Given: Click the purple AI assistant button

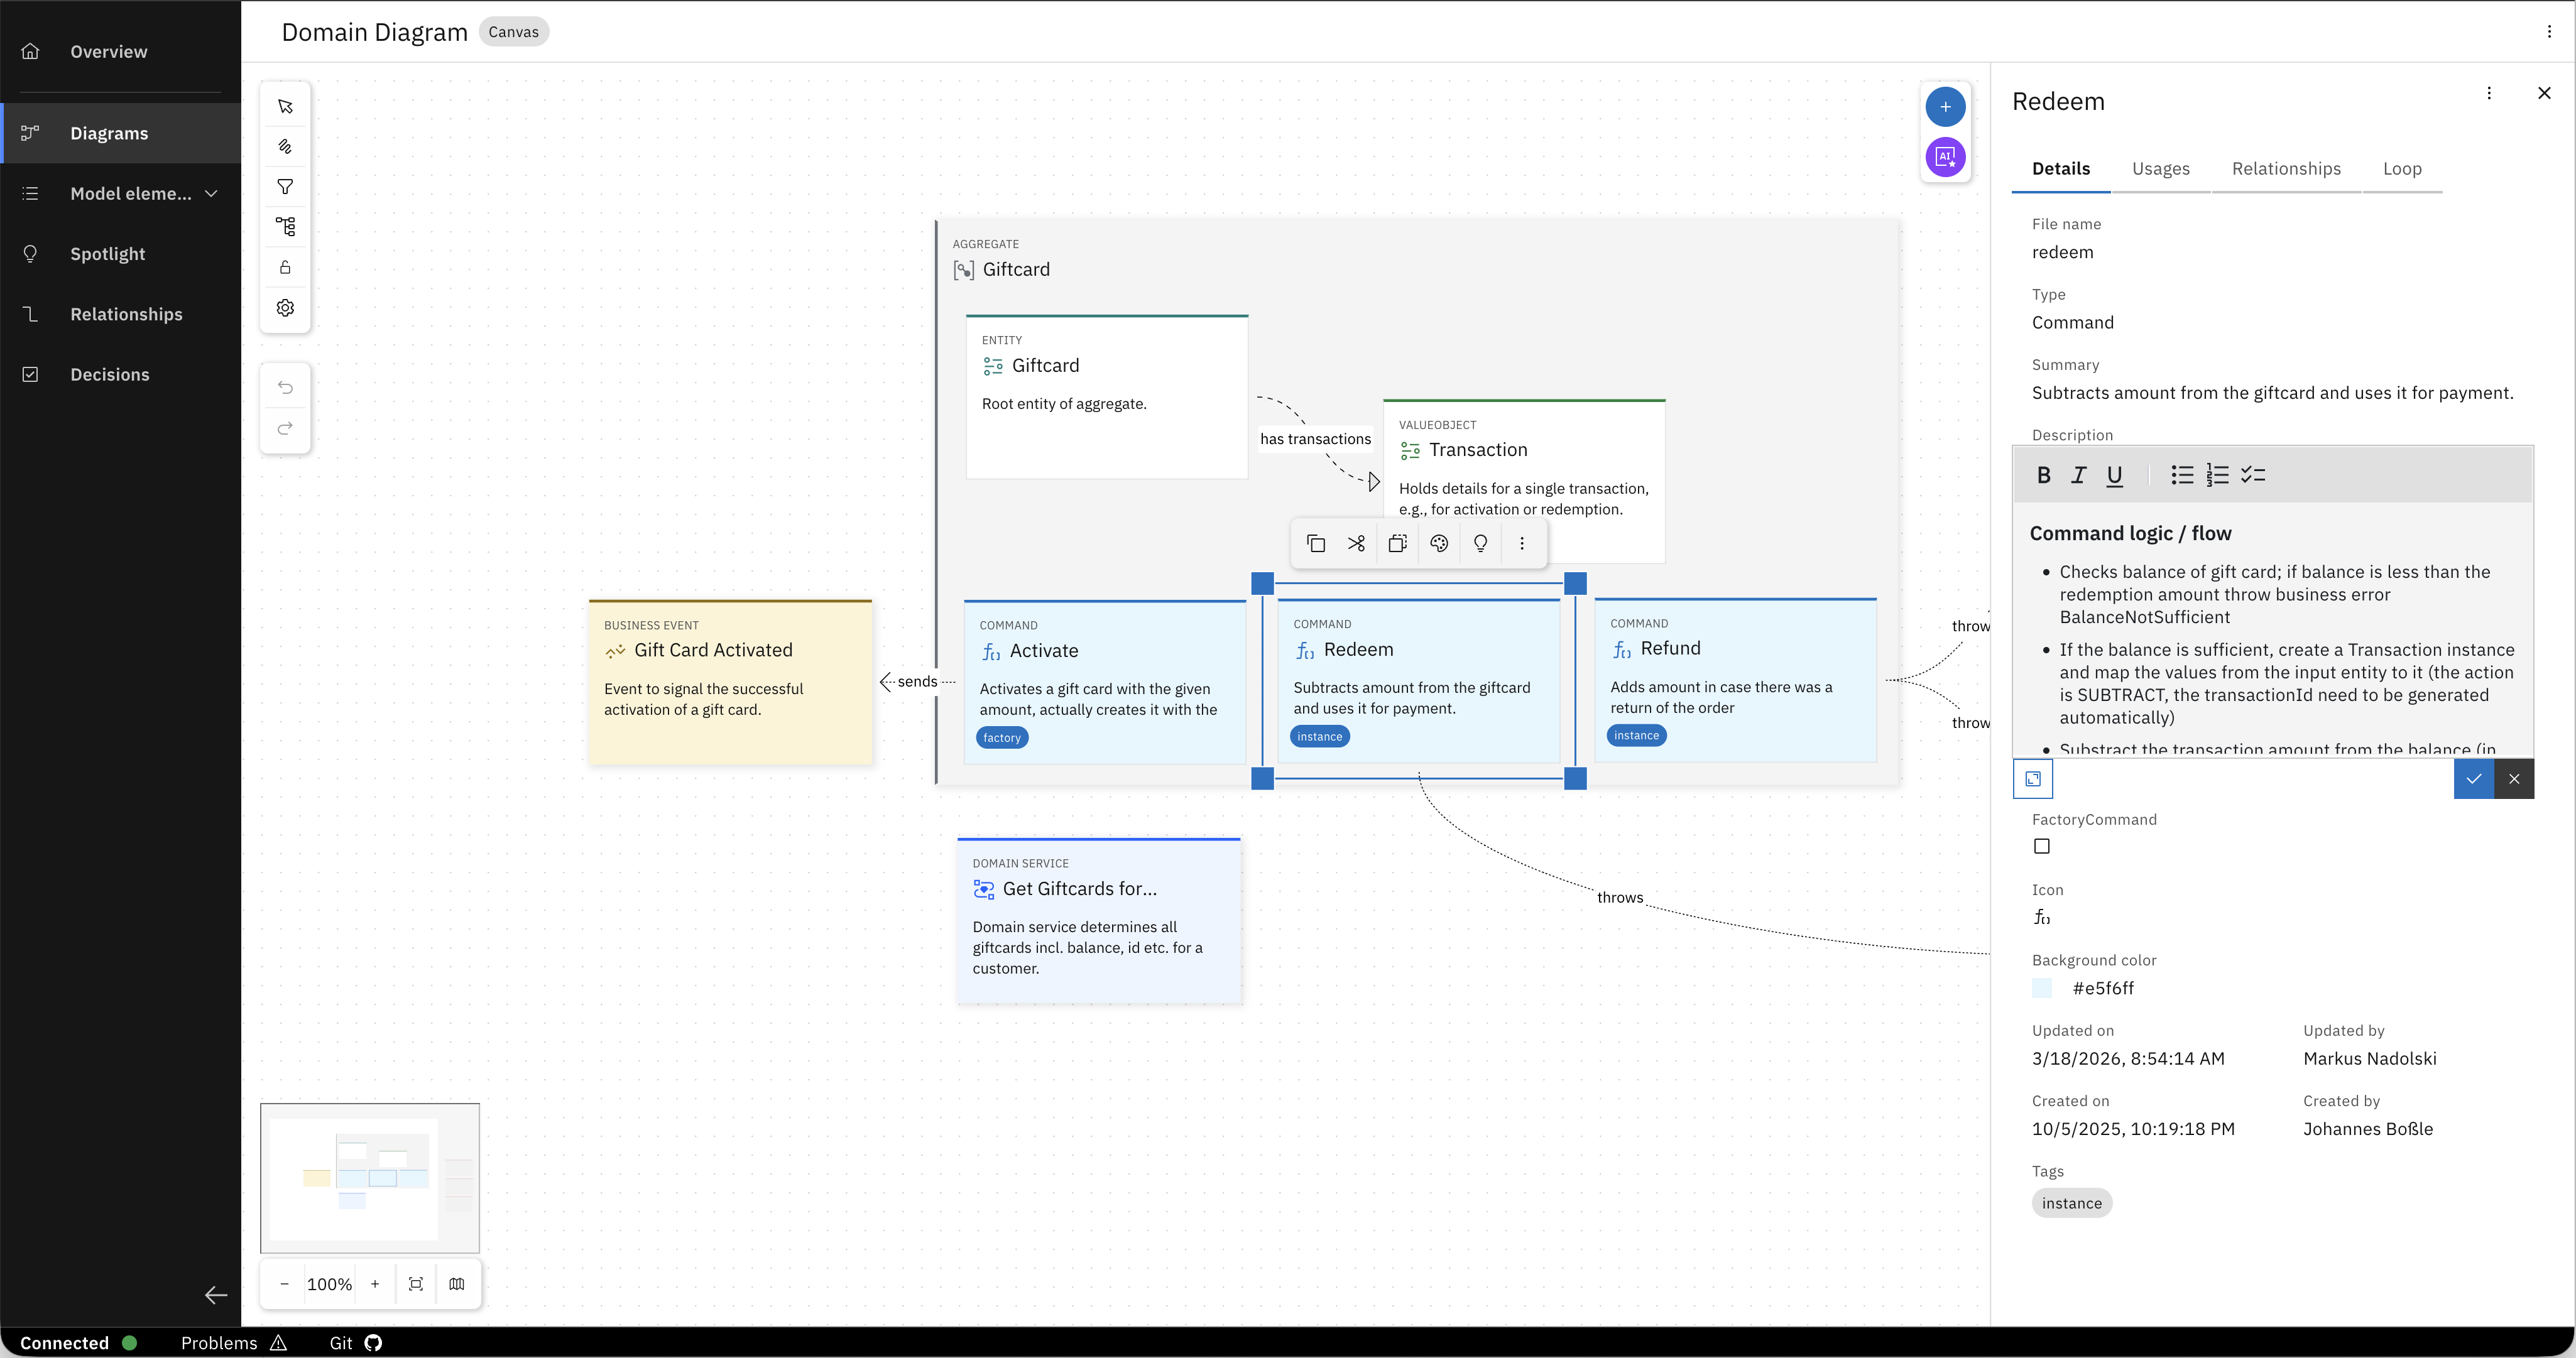Looking at the screenshot, I should click(x=1945, y=157).
